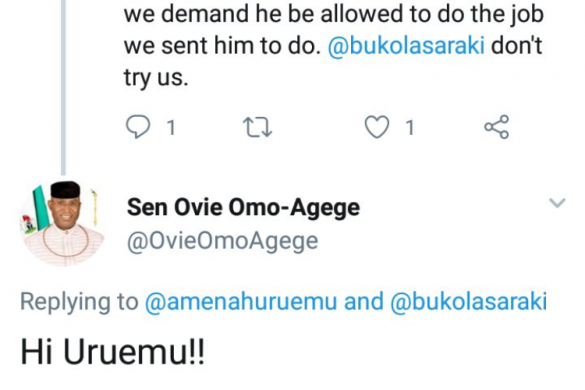Open the share icon under the tweet
This screenshot has width=585, height=390.
point(497,127)
